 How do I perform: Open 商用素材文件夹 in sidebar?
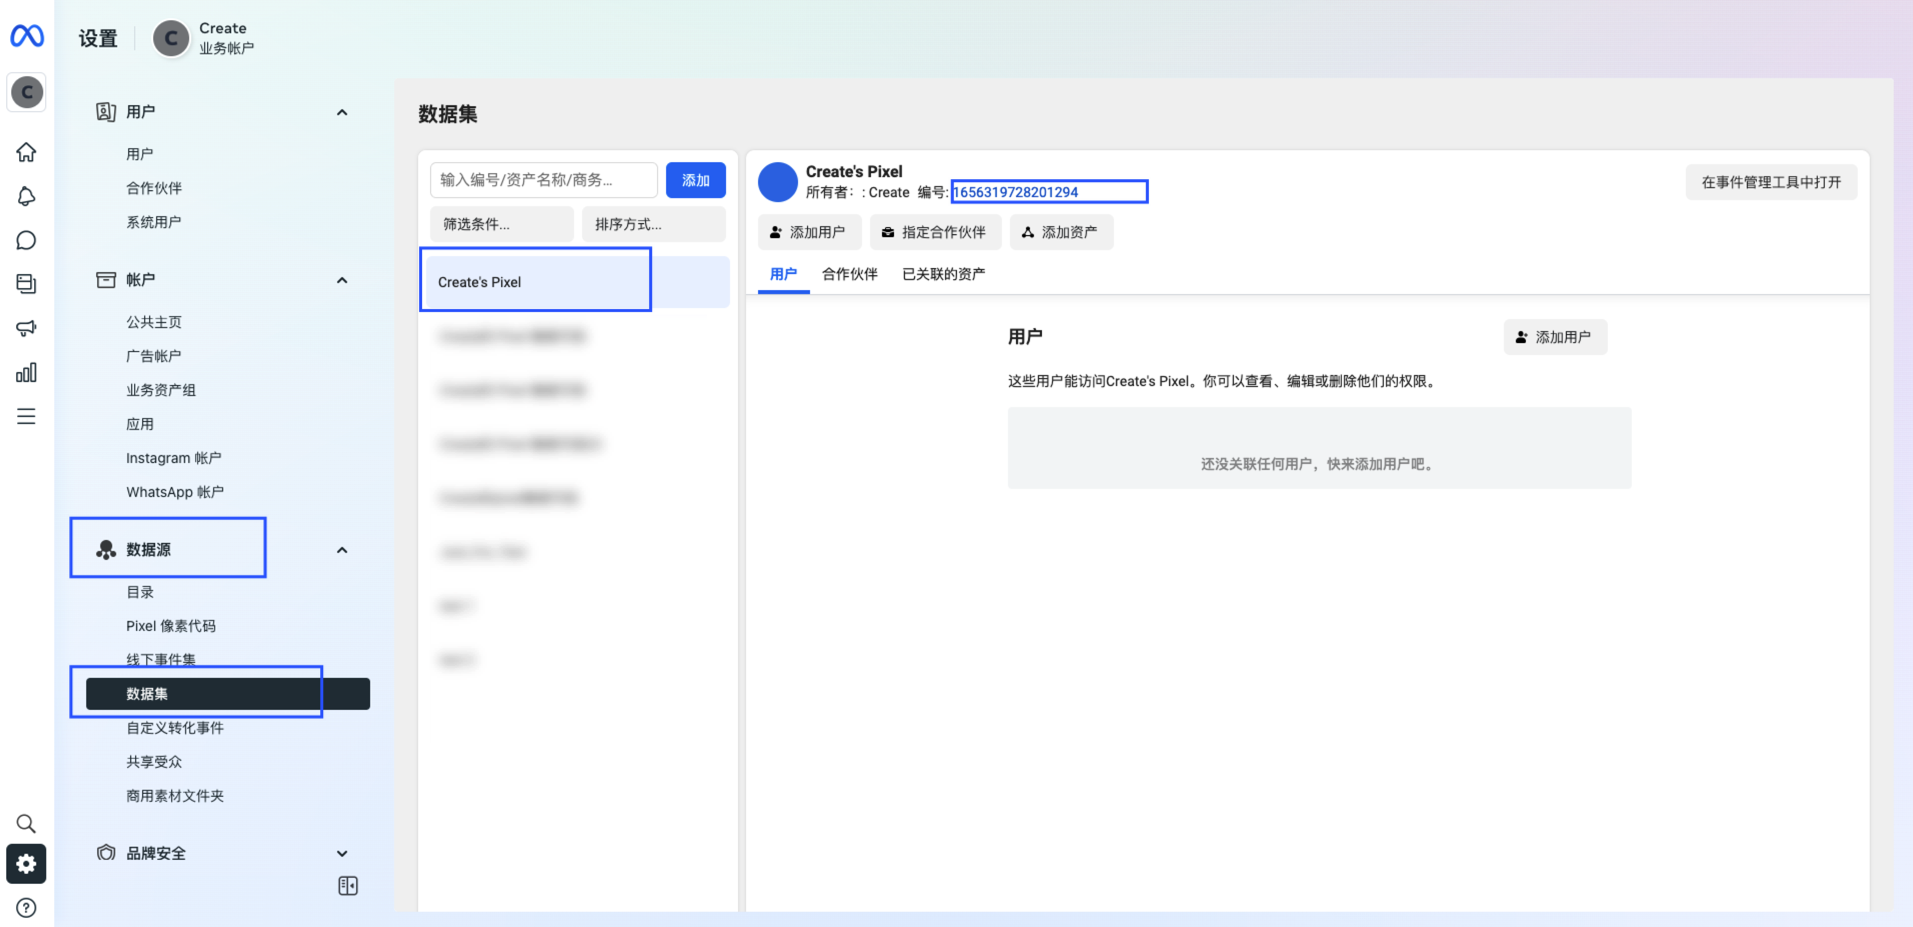tap(175, 796)
